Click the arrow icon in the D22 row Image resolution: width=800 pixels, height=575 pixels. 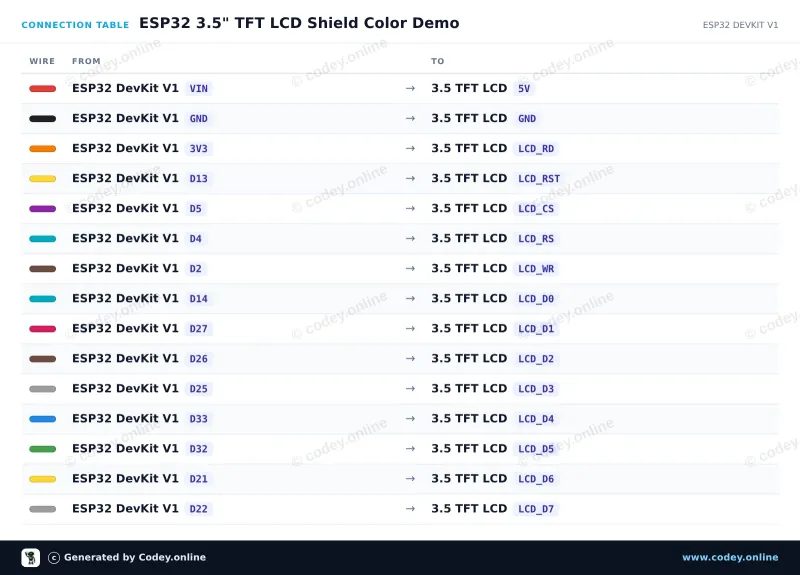point(410,509)
